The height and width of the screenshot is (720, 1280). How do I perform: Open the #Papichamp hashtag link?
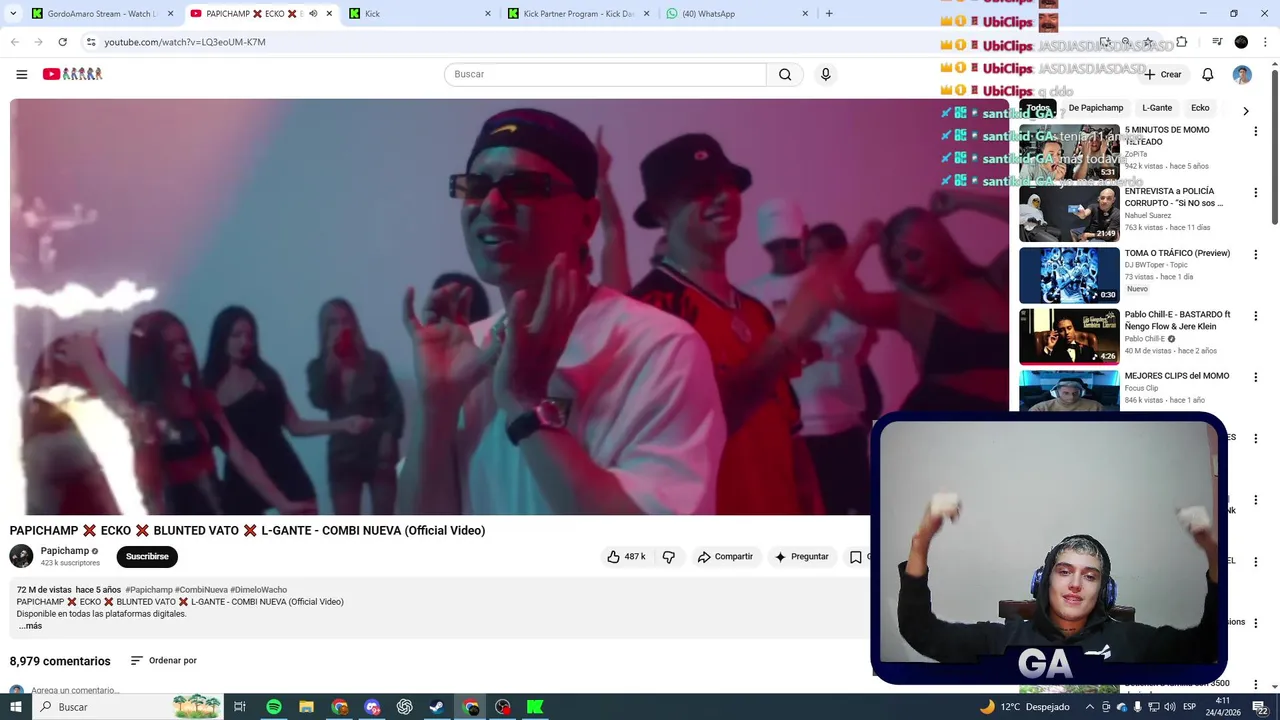(x=149, y=590)
